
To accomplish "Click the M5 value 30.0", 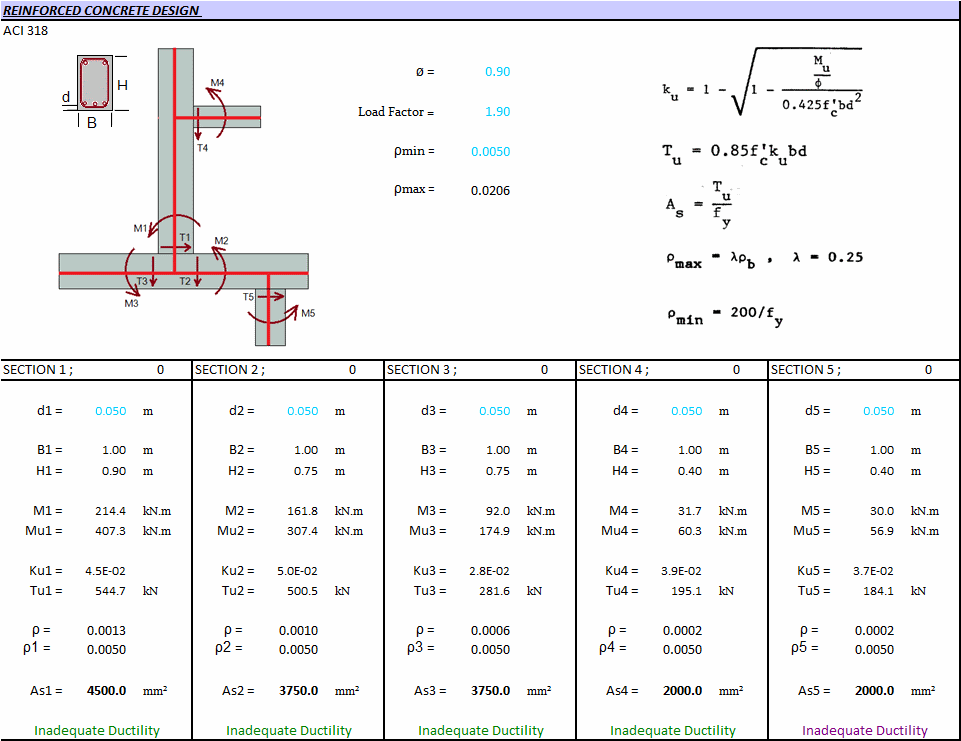I will (882, 511).
